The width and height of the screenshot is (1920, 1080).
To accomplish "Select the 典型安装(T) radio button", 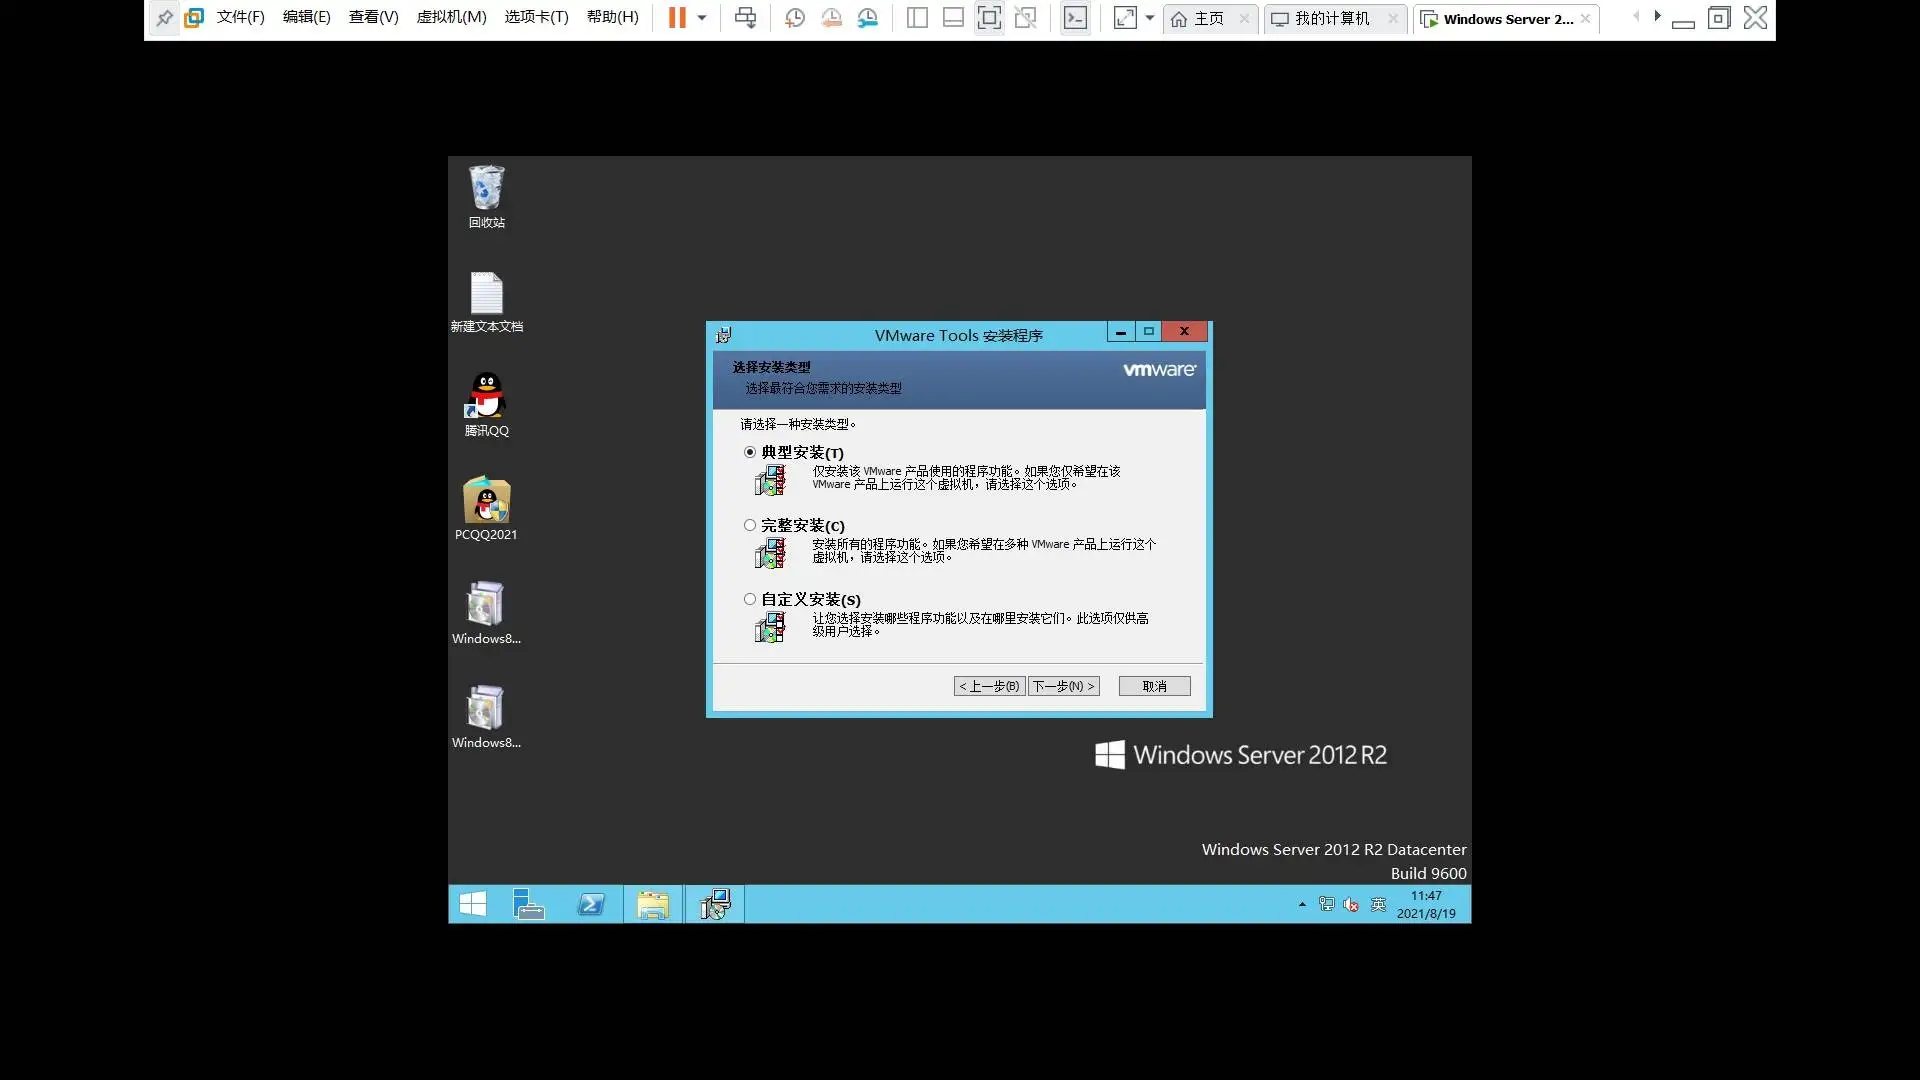I will tap(750, 452).
